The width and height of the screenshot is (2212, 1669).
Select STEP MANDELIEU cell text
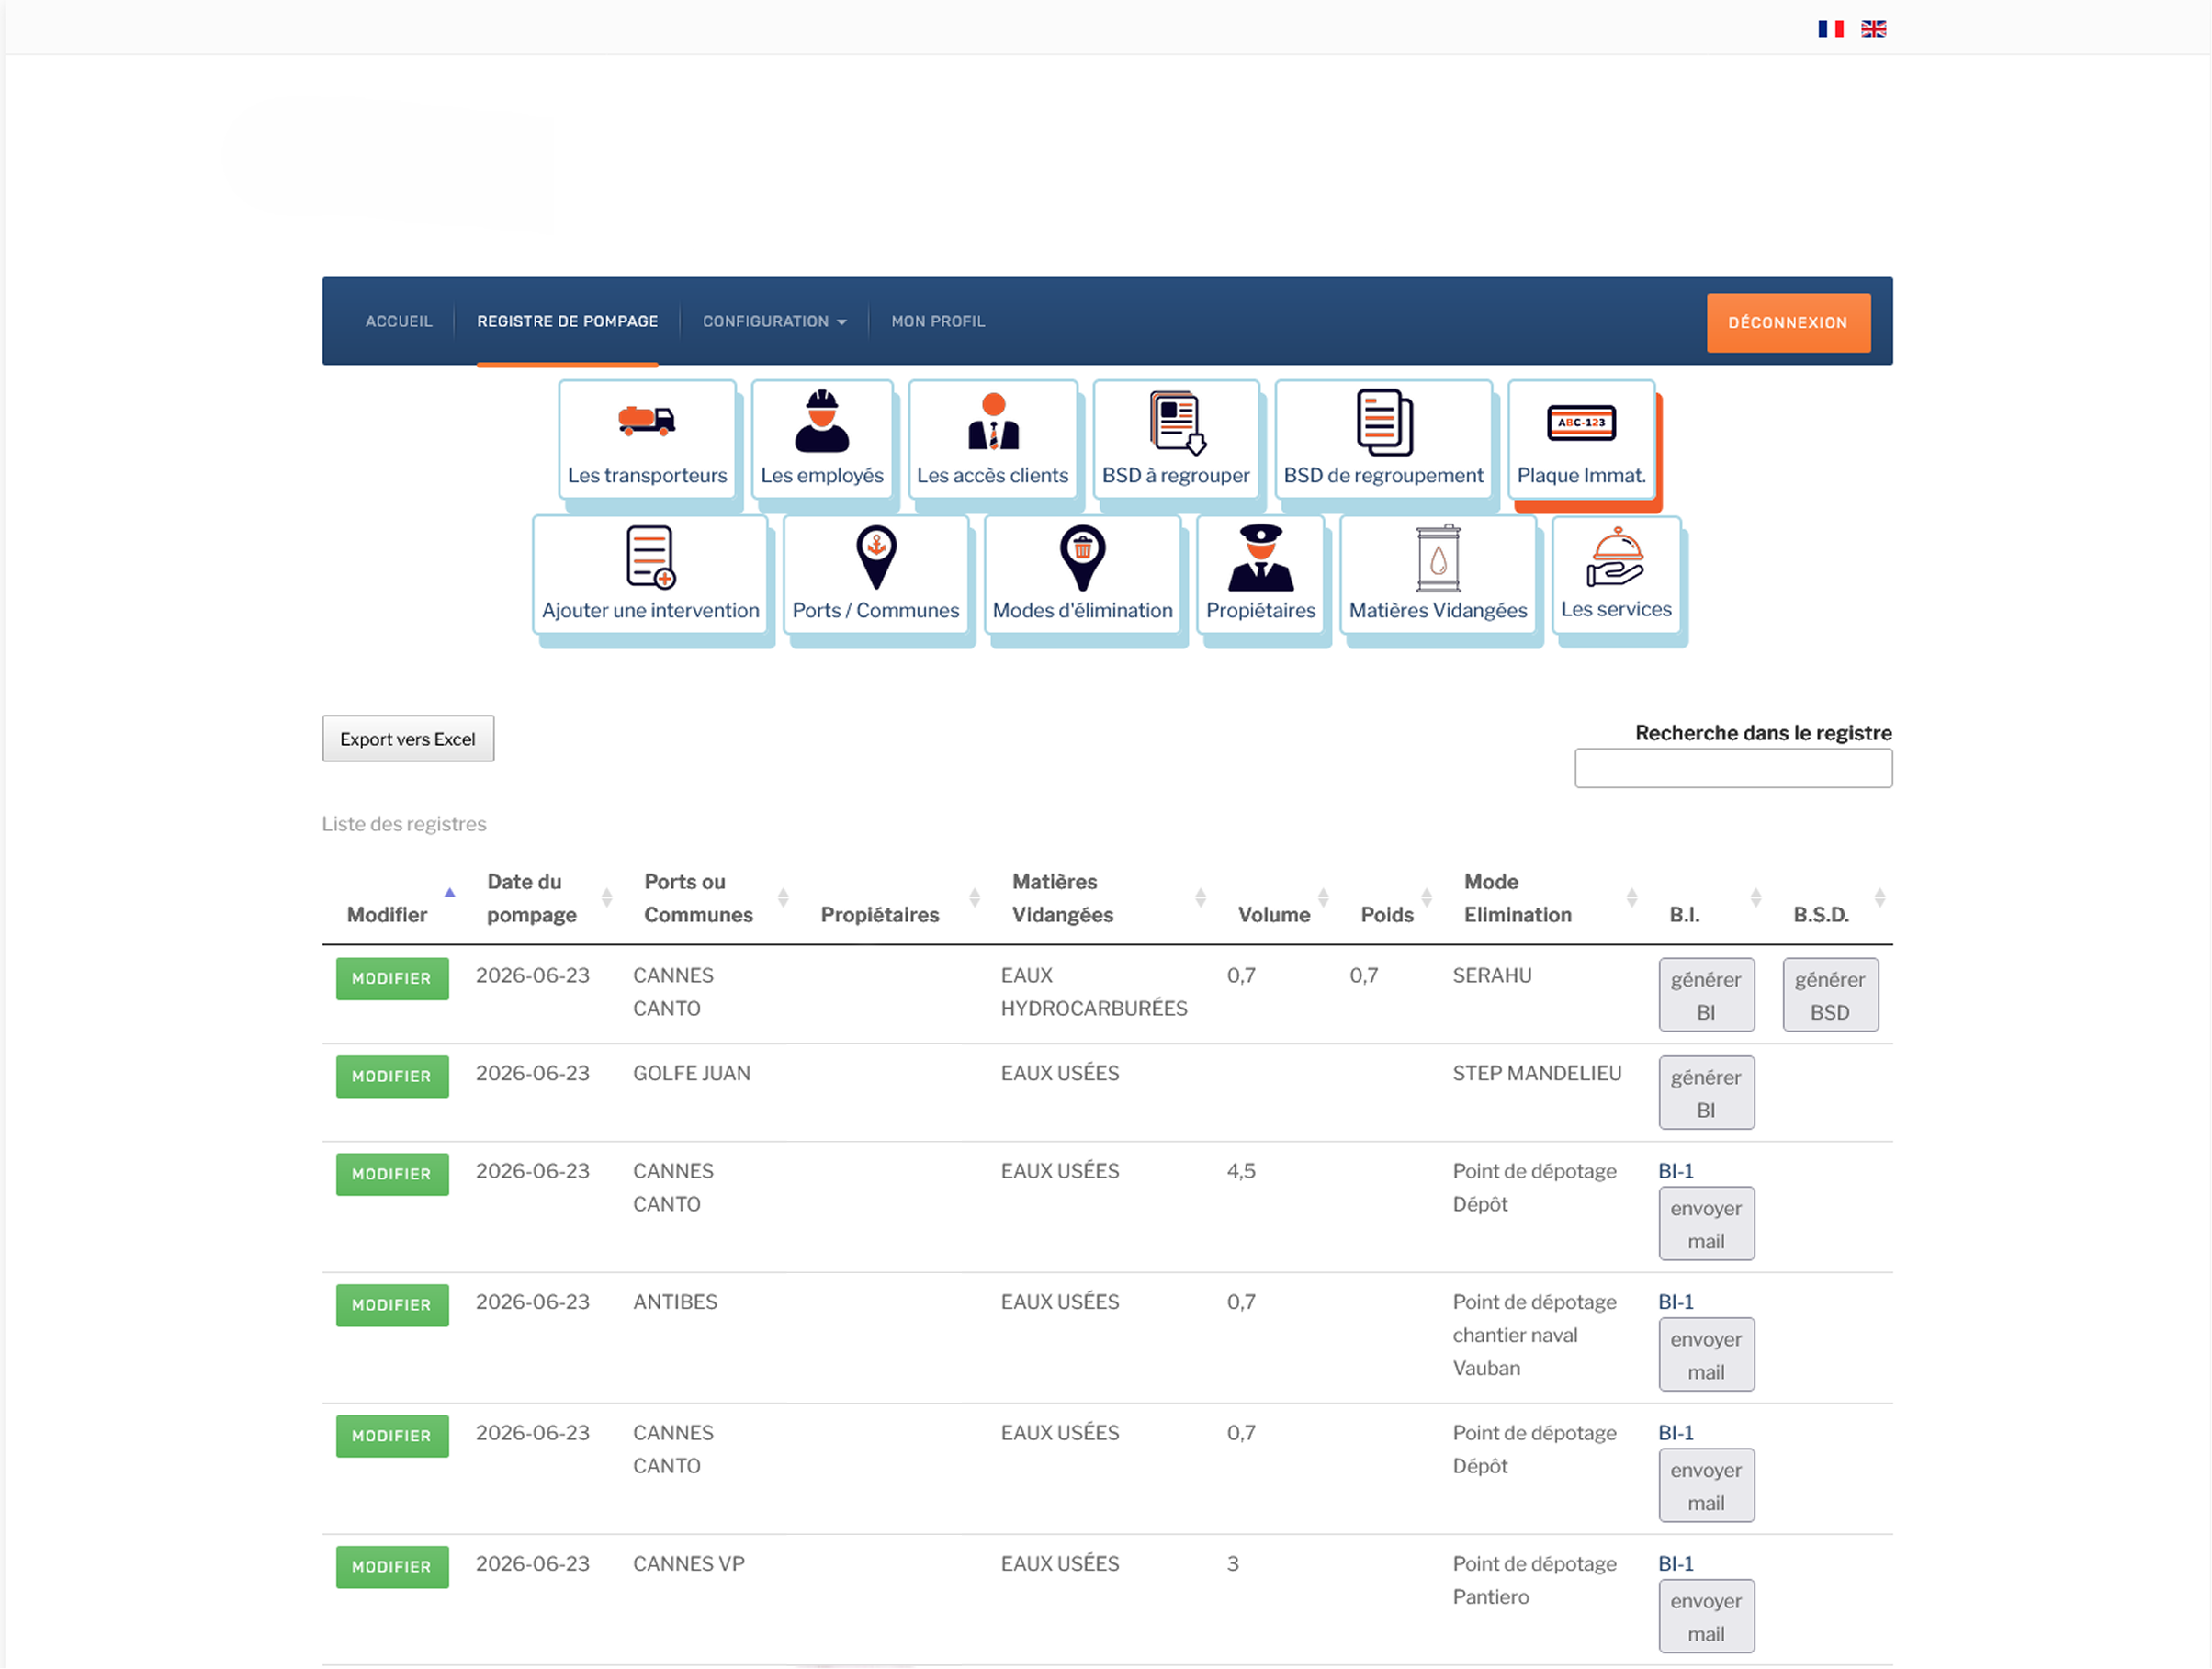(x=1537, y=1074)
